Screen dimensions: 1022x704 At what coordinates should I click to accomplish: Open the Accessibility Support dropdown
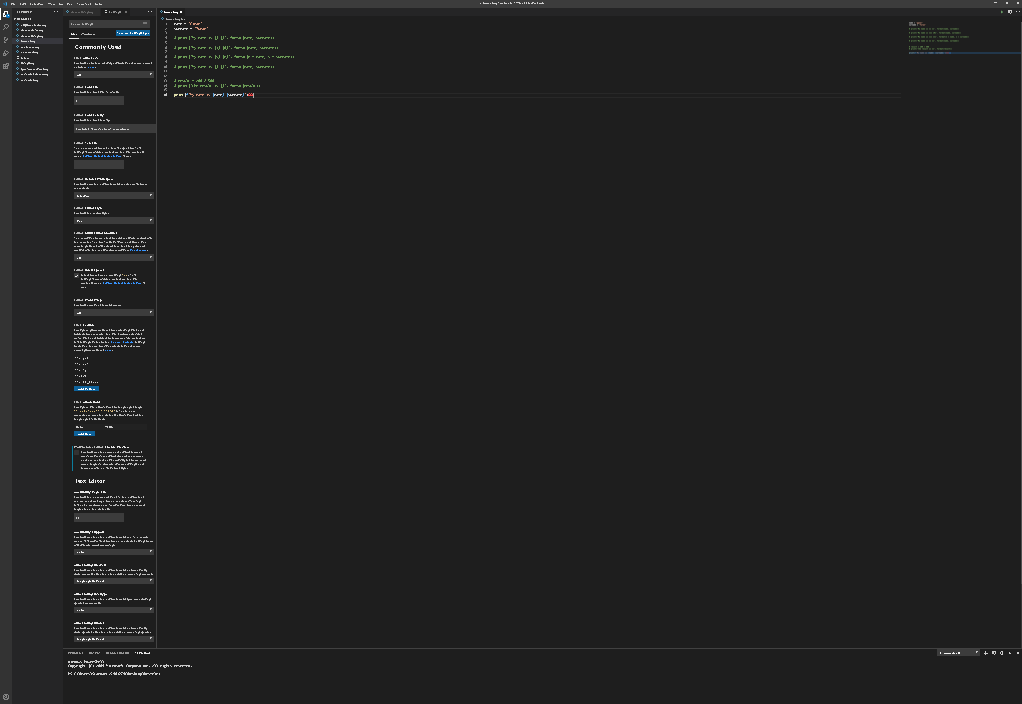[x=113, y=551]
